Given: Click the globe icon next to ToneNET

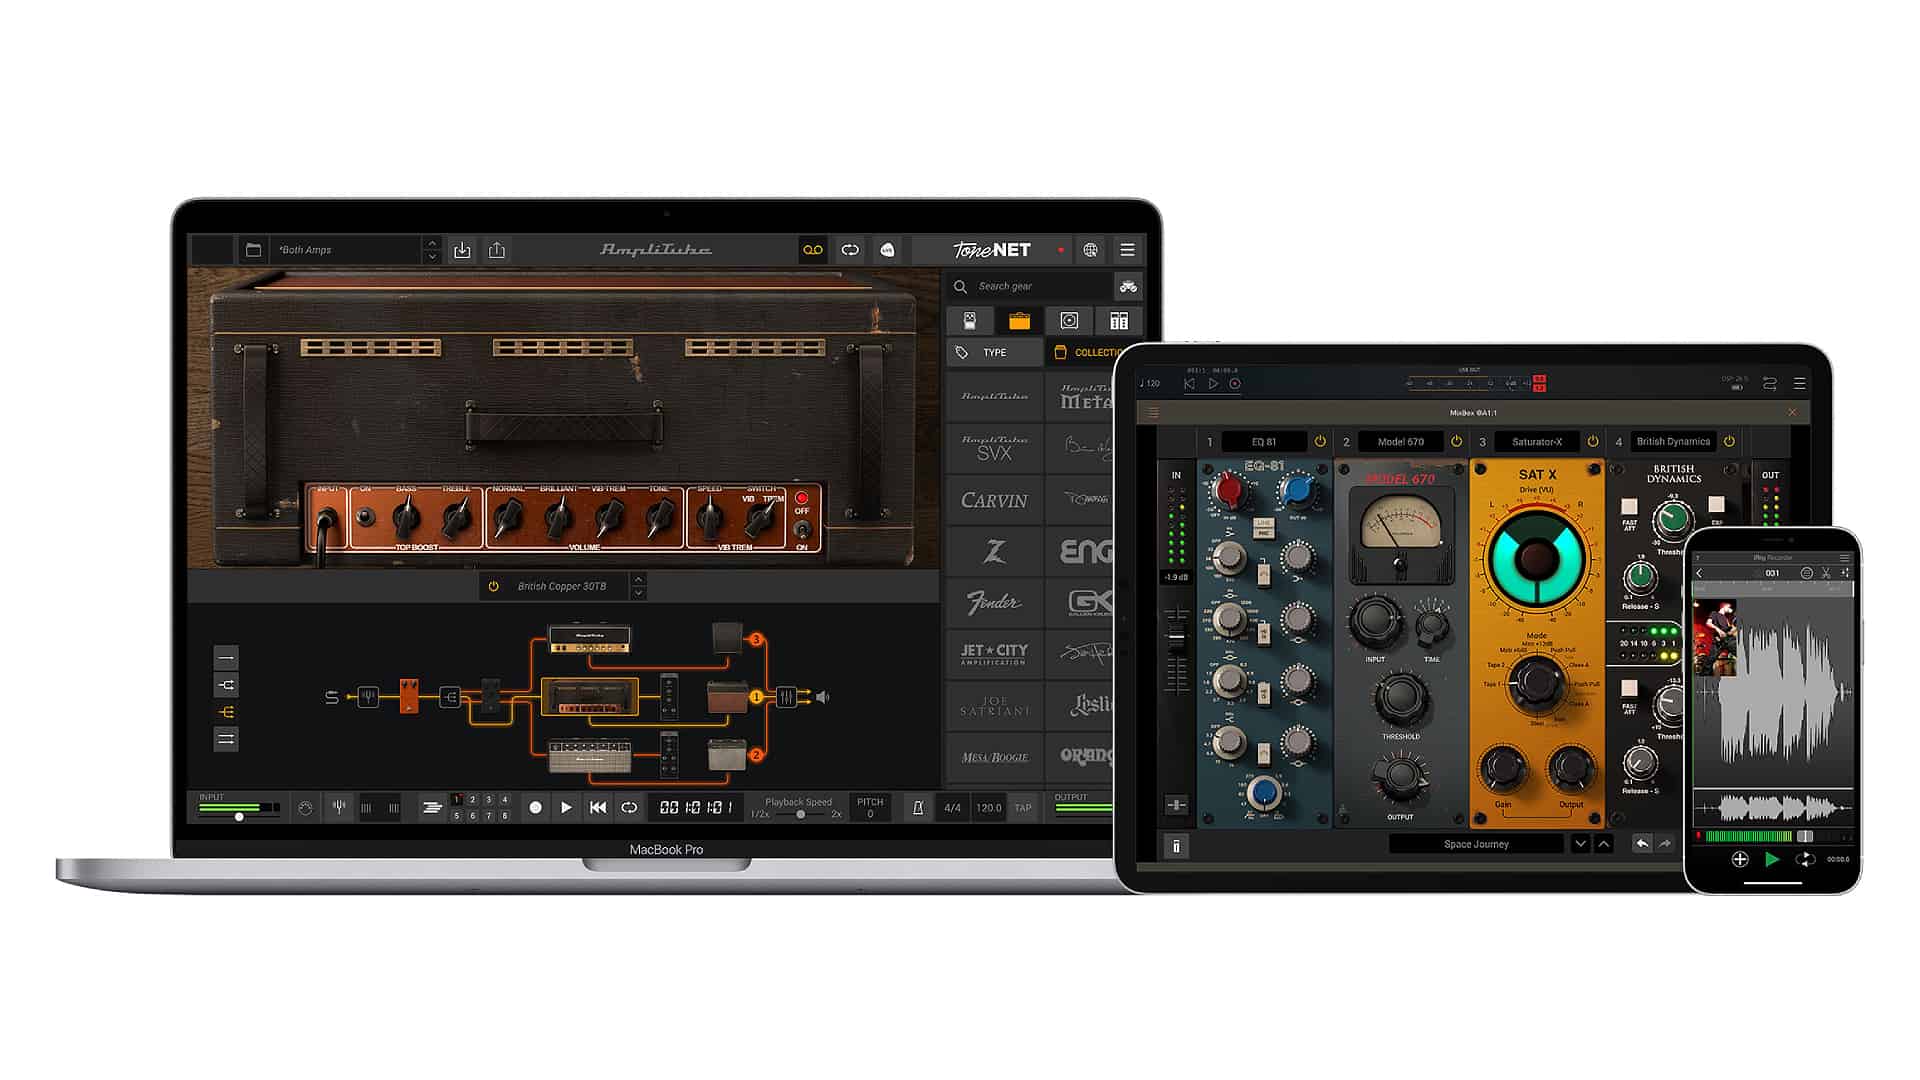Looking at the screenshot, I should coord(1091,250).
